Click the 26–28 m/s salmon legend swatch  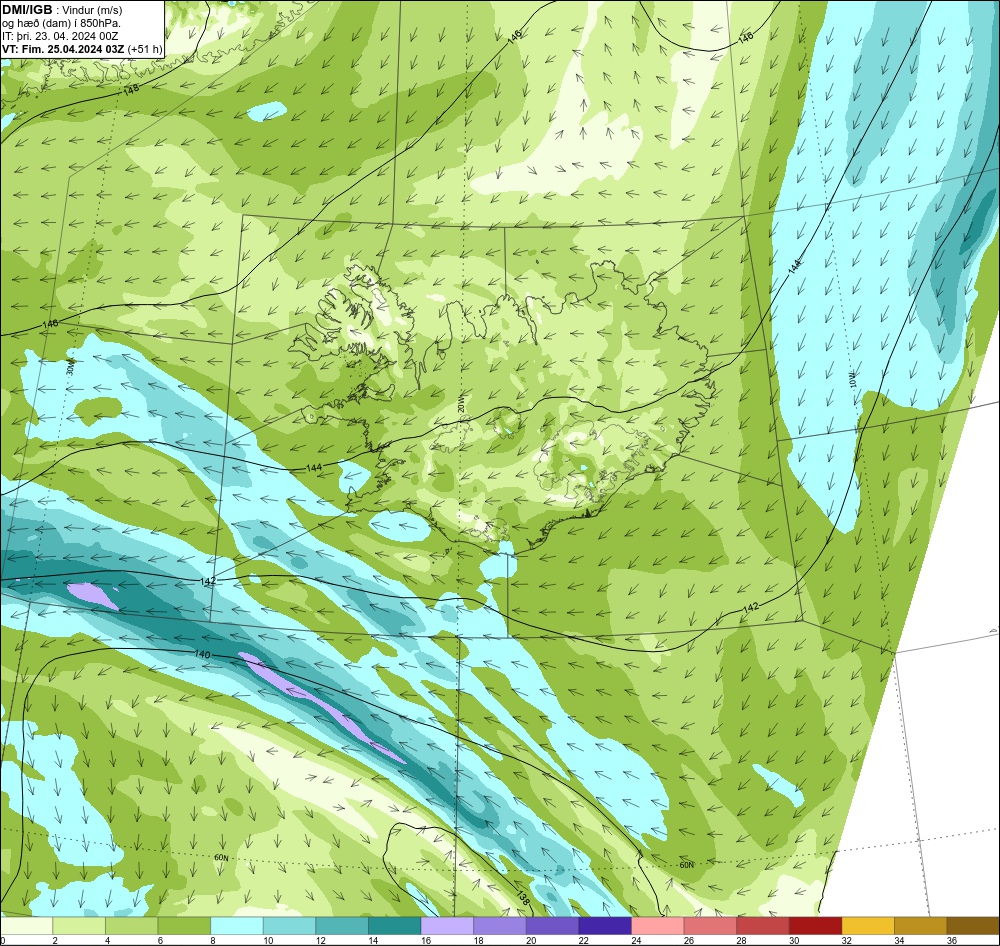point(710,926)
